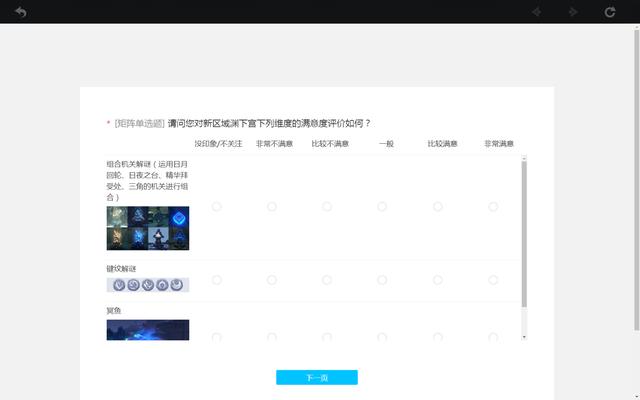Click the 一般 column header

point(386,144)
